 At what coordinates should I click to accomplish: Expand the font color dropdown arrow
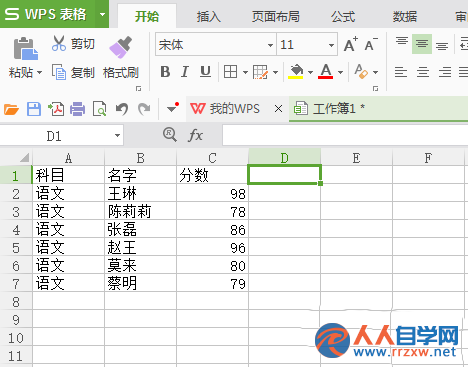click(340, 72)
